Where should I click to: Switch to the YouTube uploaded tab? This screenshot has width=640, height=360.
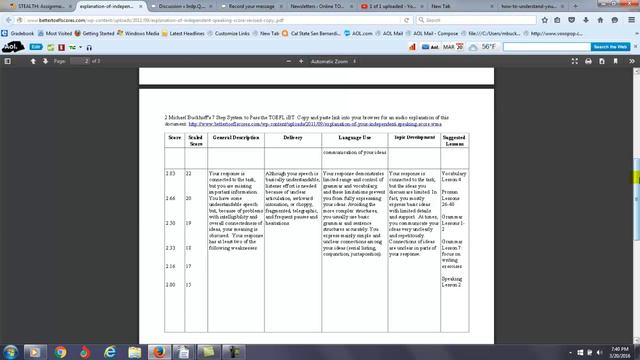pyautogui.click(x=392, y=6)
